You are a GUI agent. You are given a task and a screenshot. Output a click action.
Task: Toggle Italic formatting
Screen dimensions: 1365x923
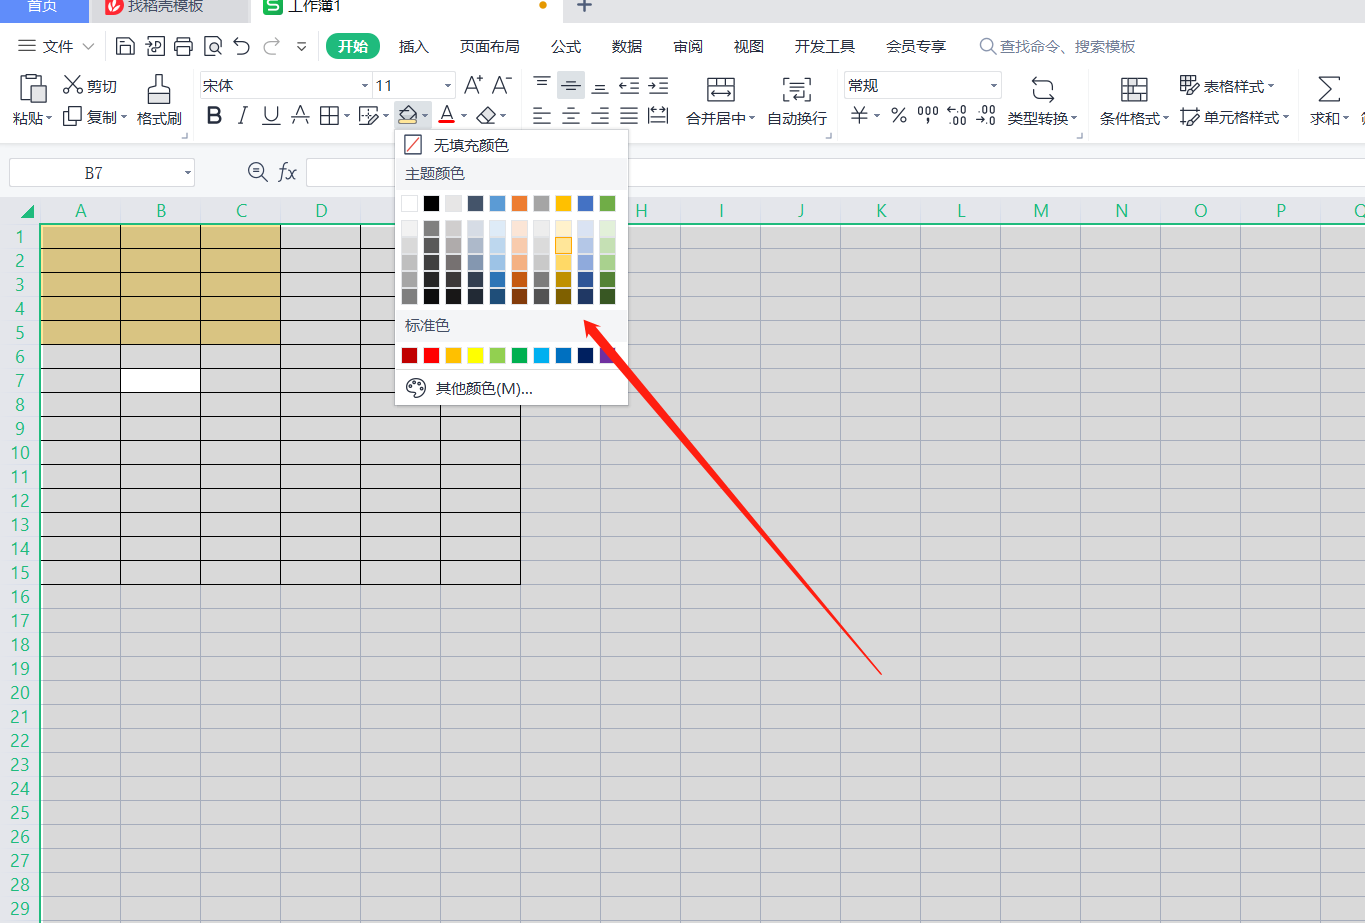click(242, 116)
